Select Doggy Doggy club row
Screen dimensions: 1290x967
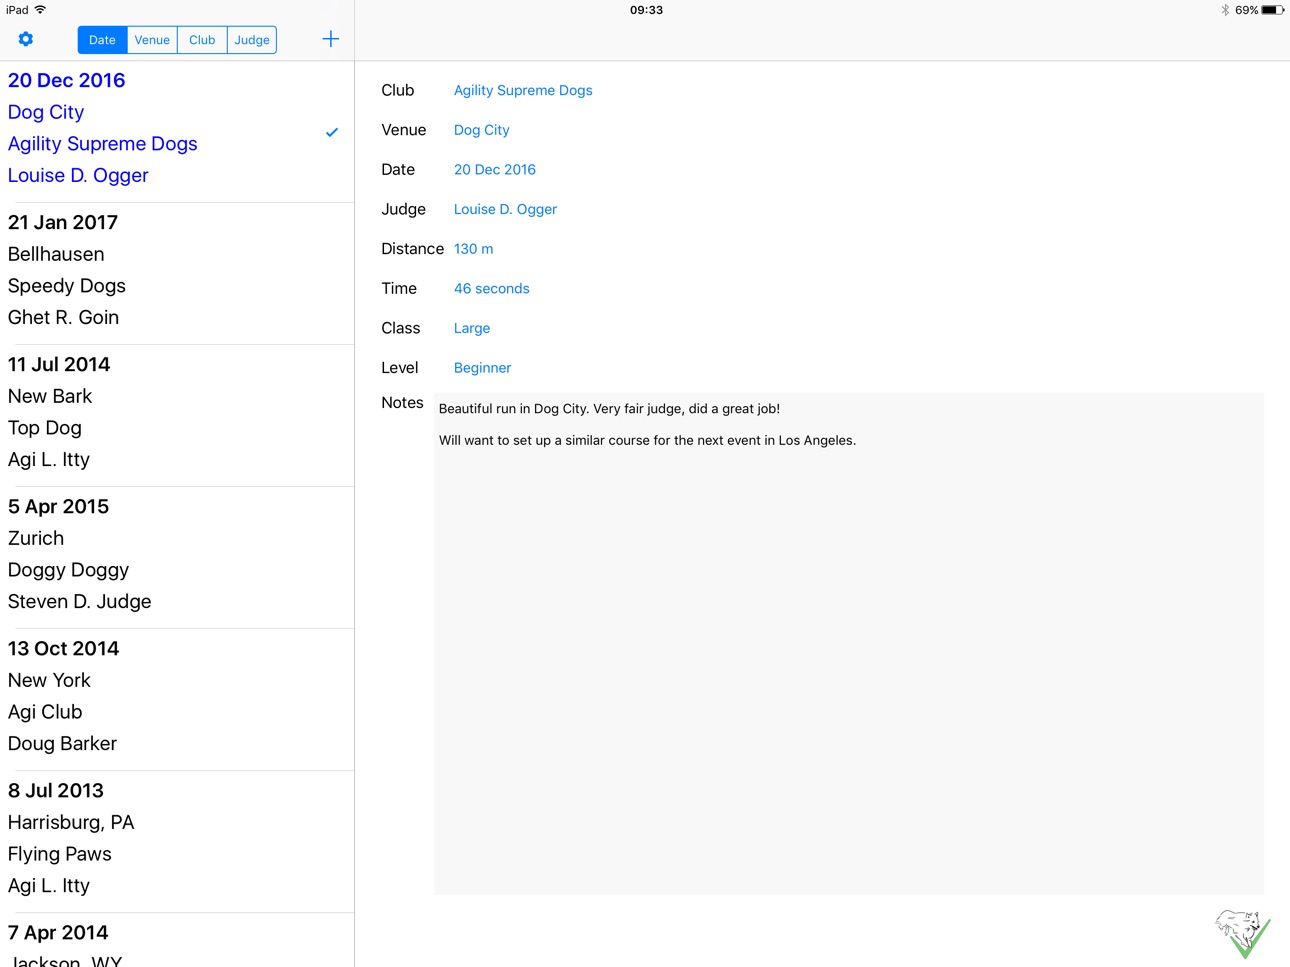point(68,570)
